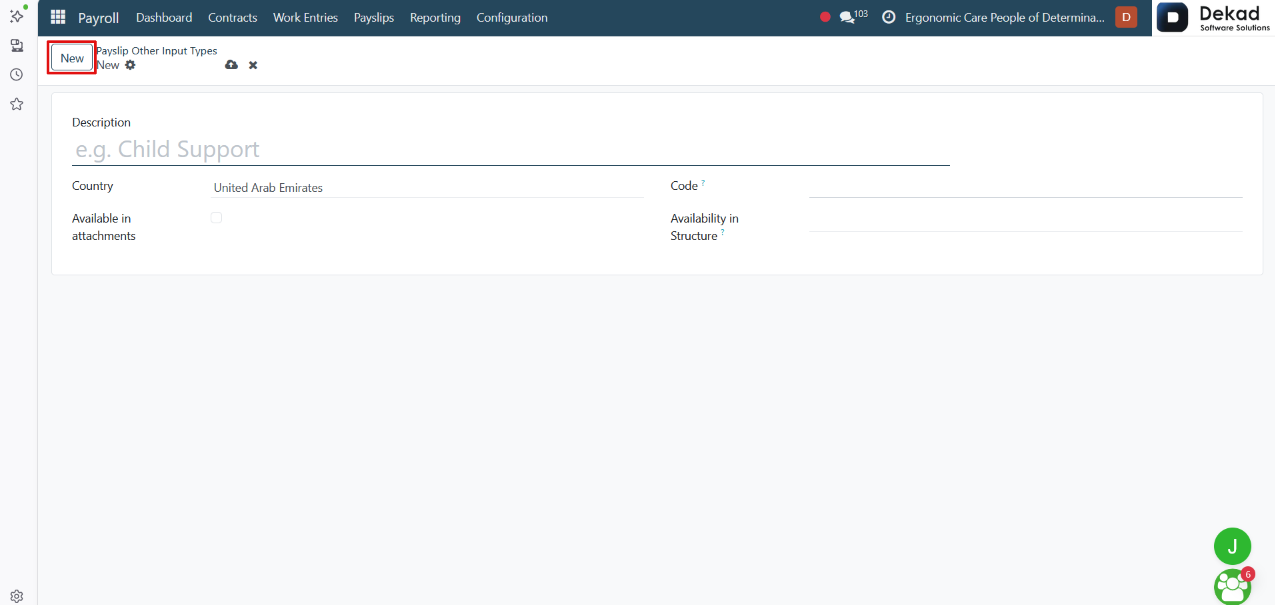Open the activities clock icon in navbar

coord(888,18)
